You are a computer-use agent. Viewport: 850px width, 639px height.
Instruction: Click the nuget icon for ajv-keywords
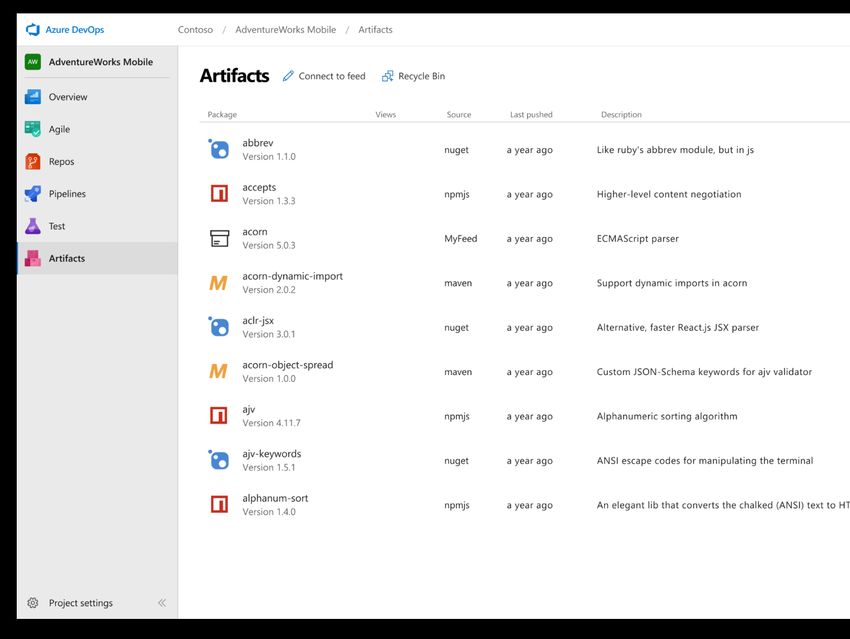pyautogui.click(x=218, y=460)
